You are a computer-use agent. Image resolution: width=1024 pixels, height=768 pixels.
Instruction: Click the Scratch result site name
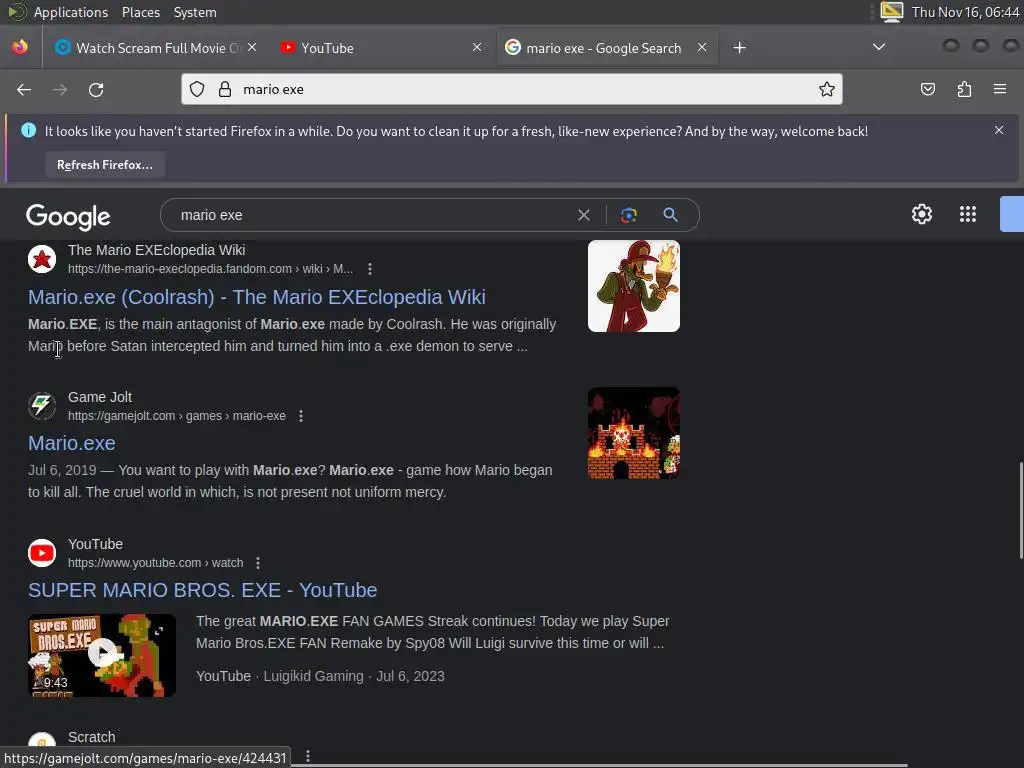click(x=91, y=737)
